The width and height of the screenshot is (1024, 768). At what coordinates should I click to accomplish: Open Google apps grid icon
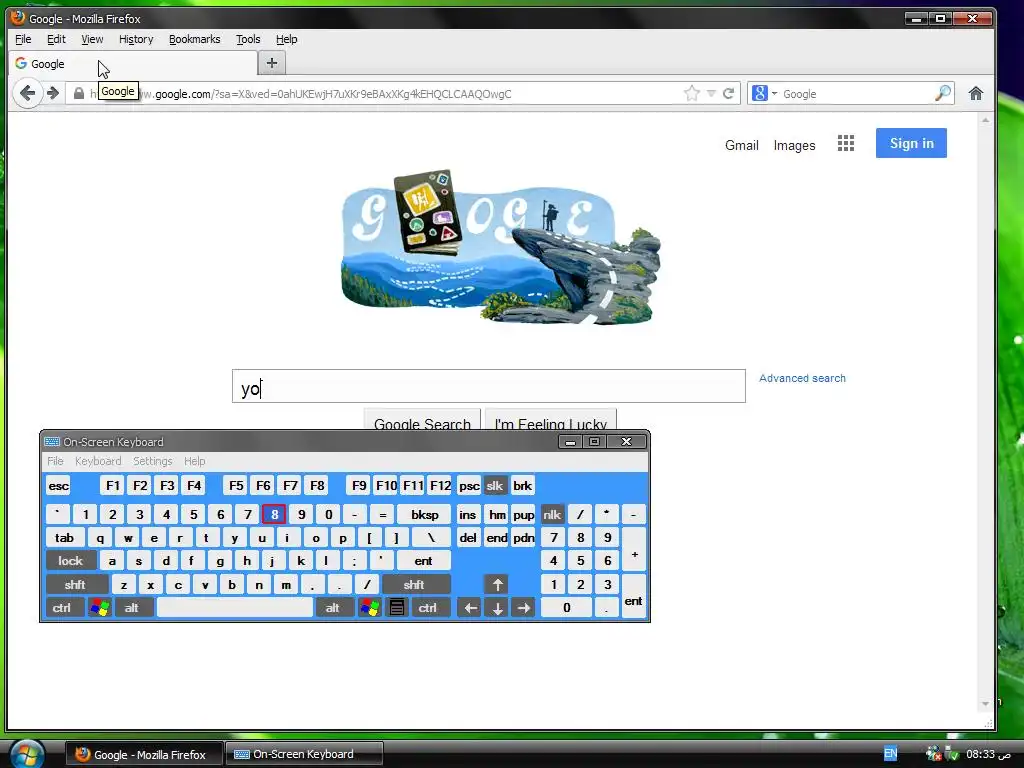pyautogui.click(x=846, y=144)
